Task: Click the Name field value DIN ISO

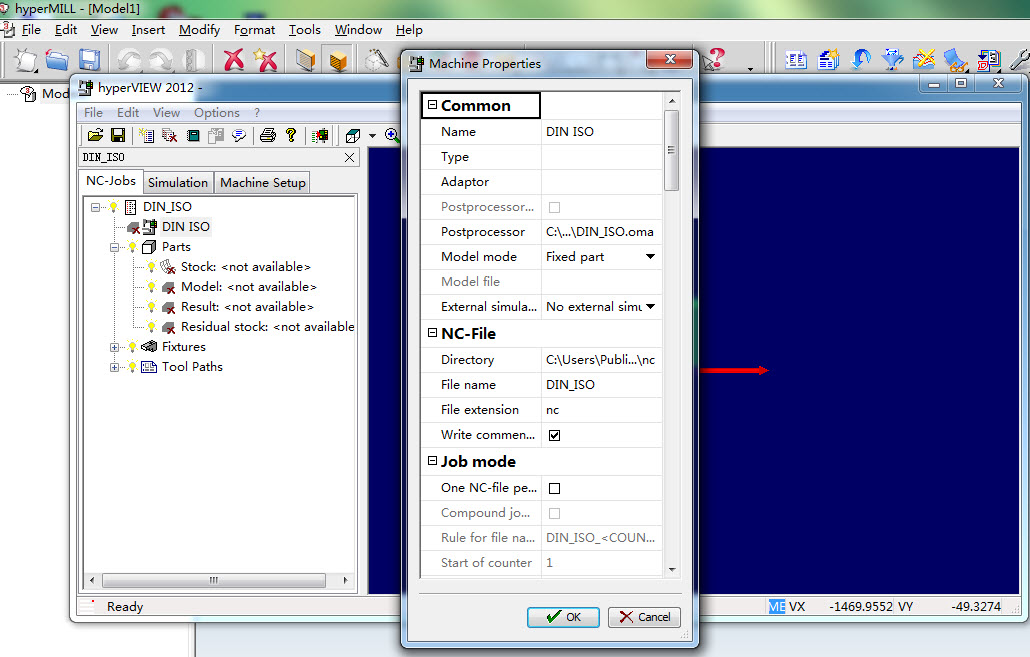Action: coord(600,131)
